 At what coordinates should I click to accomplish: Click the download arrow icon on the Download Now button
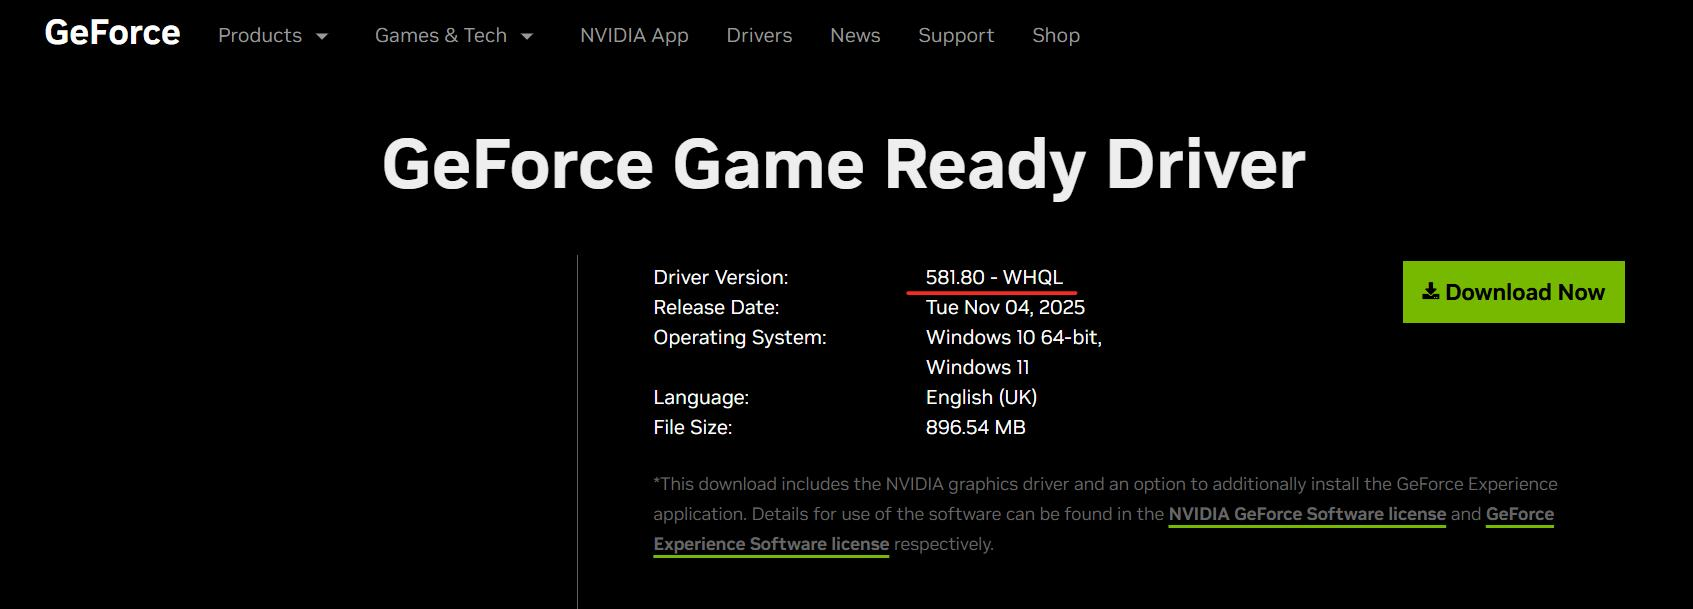pos(1430,291)
